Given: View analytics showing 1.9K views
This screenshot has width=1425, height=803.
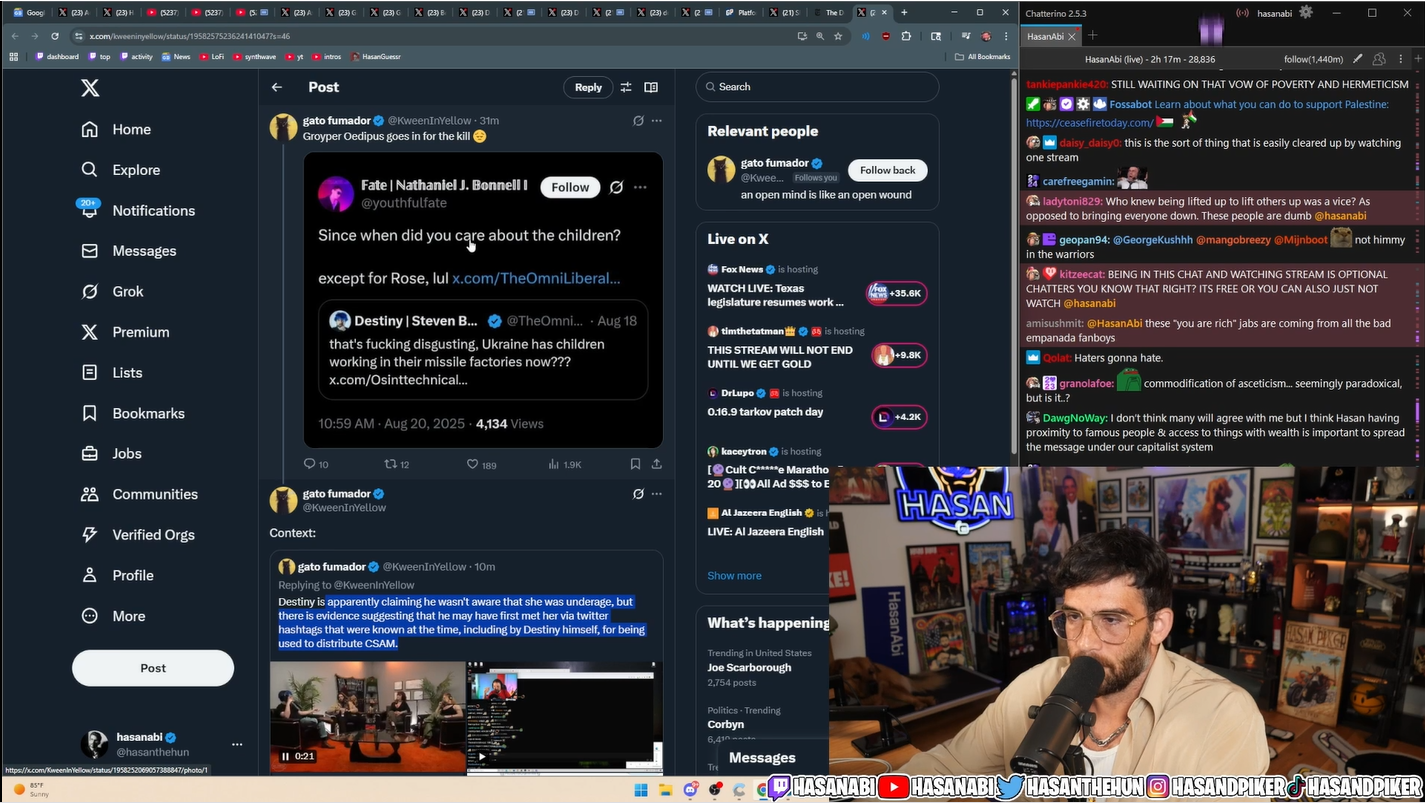Looking at the screenshot, I should coord(565,464).
